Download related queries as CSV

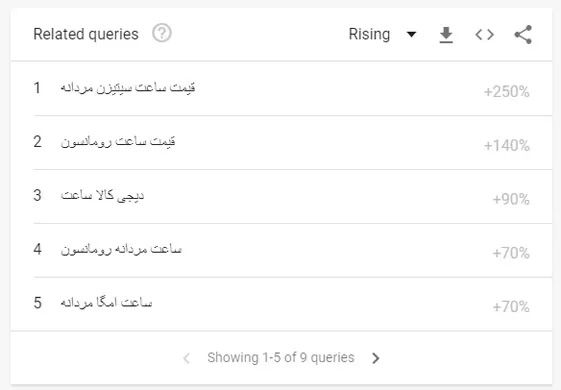tap(446, 35)
